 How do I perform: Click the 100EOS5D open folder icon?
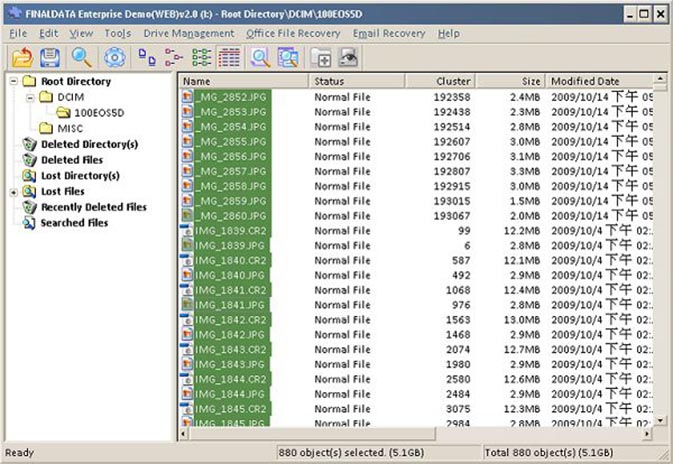[x=64, y=113]
